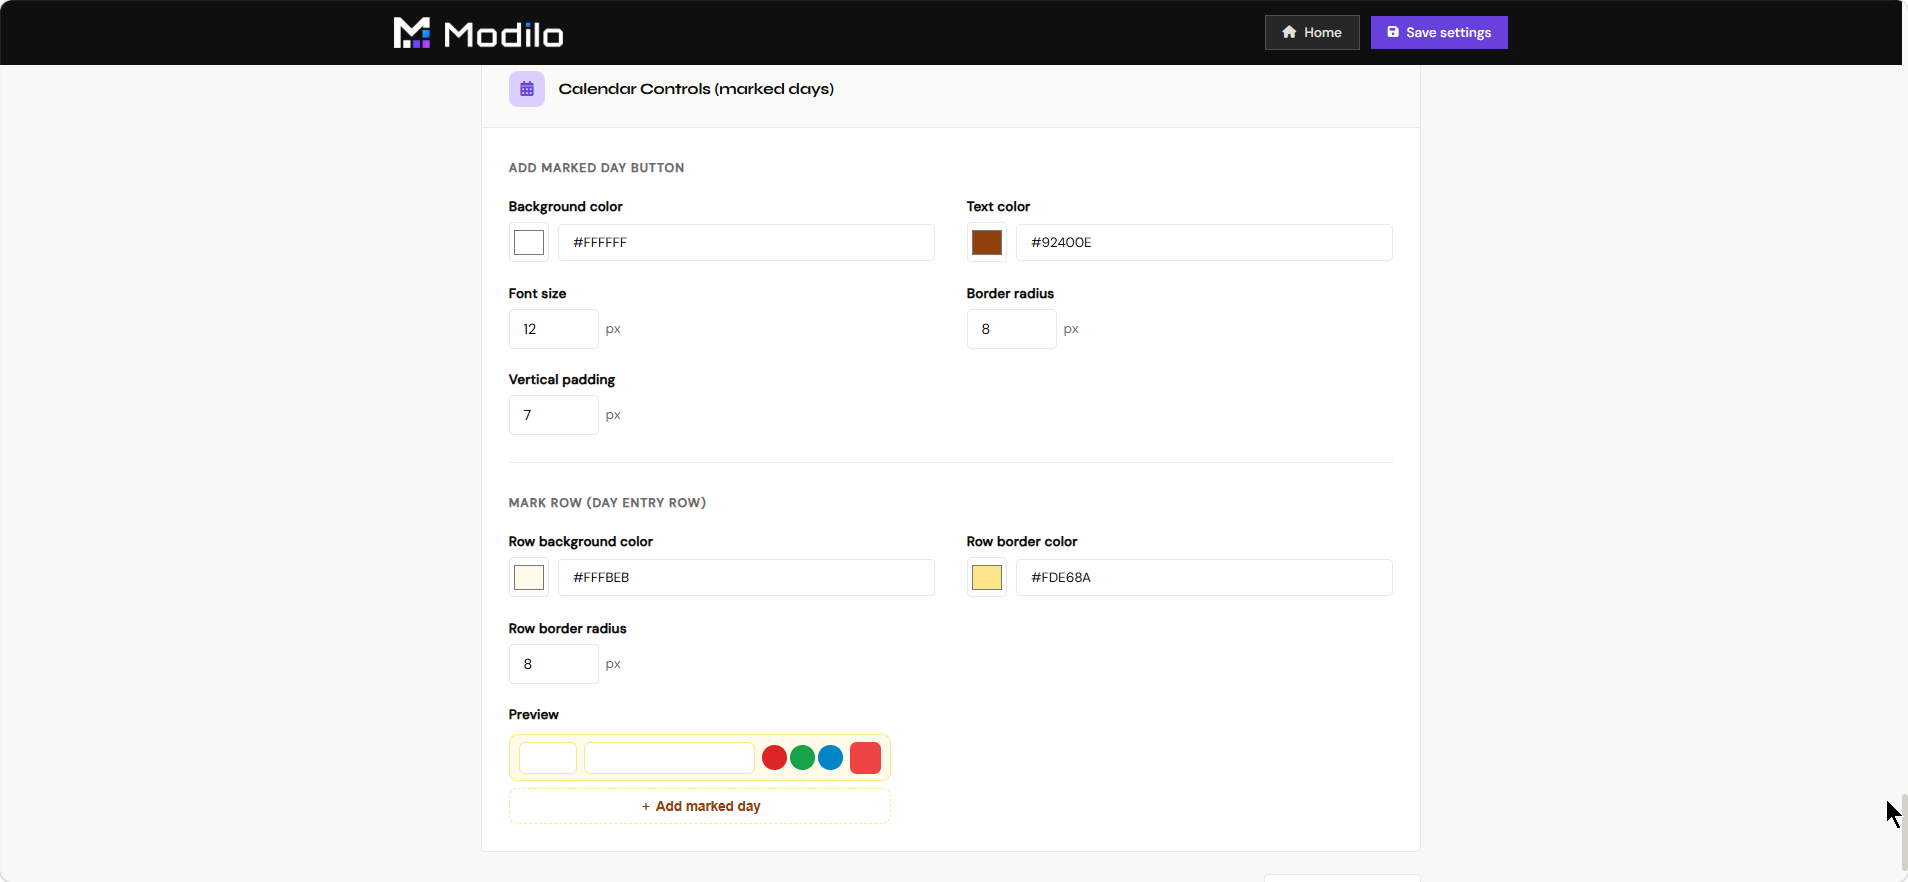The width and height of the screenshot is (1908, 882).
Task: Click the MARK ROW (DAY ENTRY ROW) section label
Action: (607, 503)
